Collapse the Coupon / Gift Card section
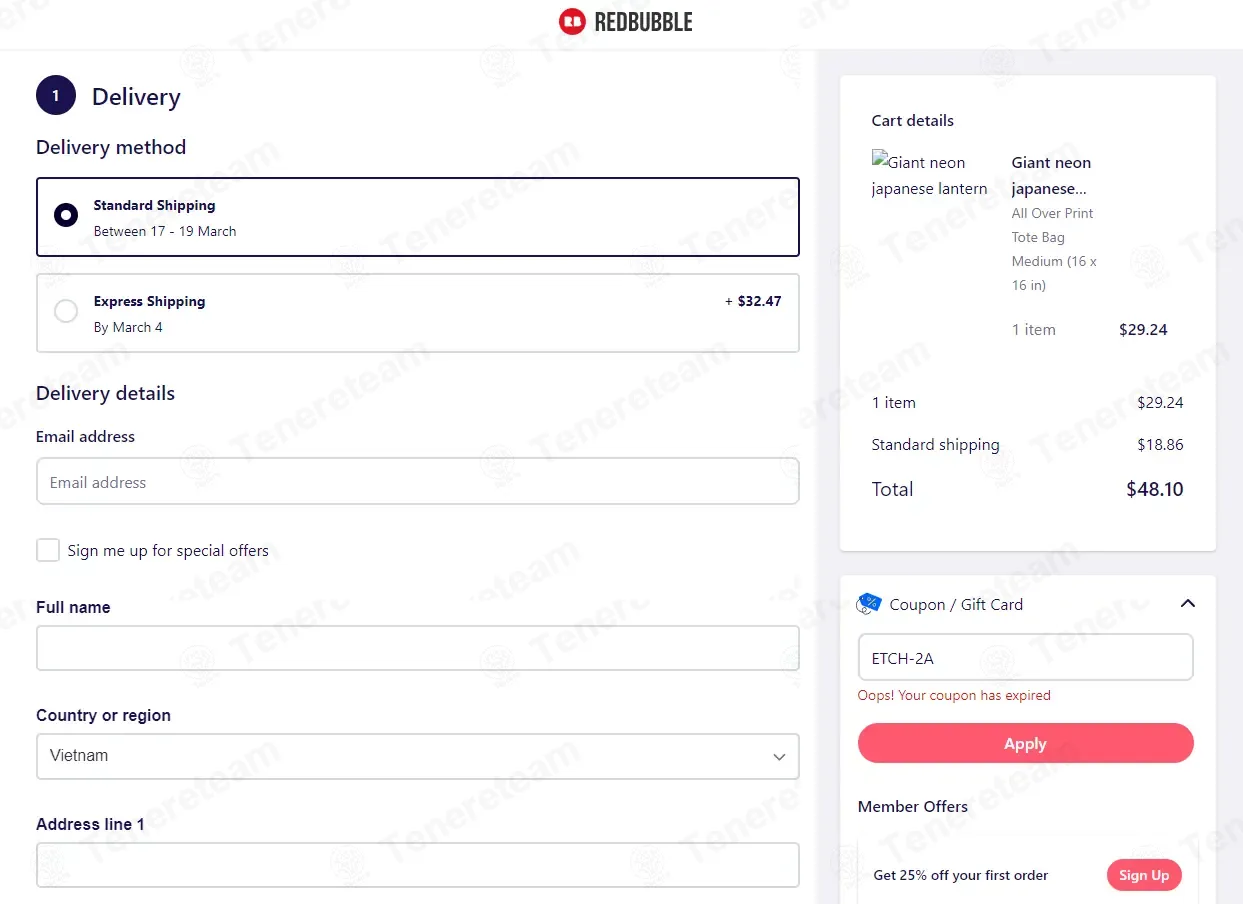Viewport: 1243px width, 904px height. (1188, 603)
